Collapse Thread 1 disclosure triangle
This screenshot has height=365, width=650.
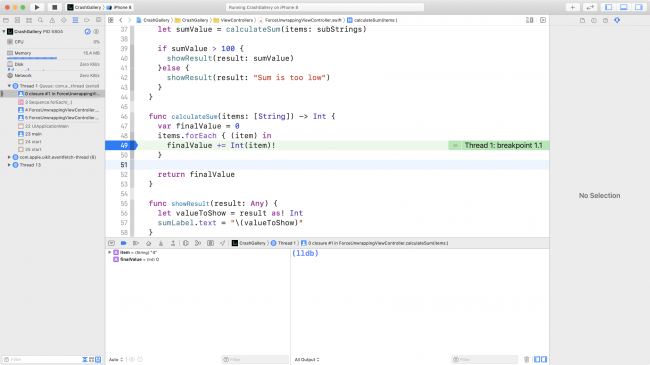click(9, 86)
